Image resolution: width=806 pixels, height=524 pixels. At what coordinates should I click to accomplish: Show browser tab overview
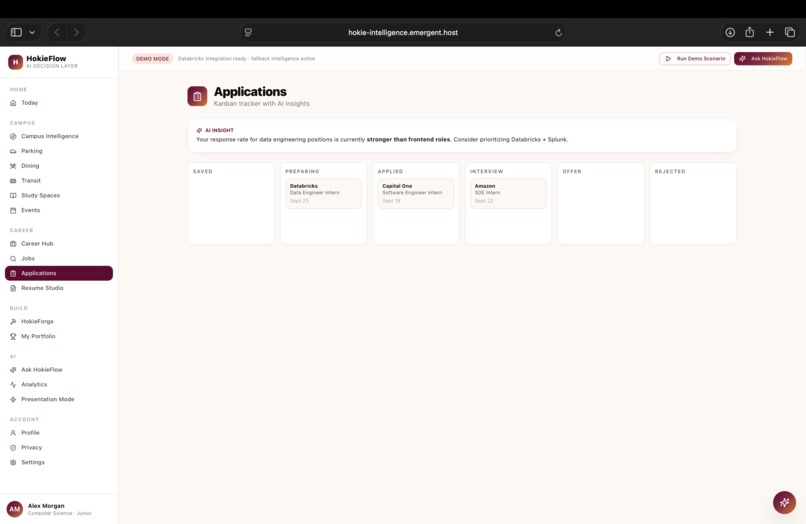(790, 32)
